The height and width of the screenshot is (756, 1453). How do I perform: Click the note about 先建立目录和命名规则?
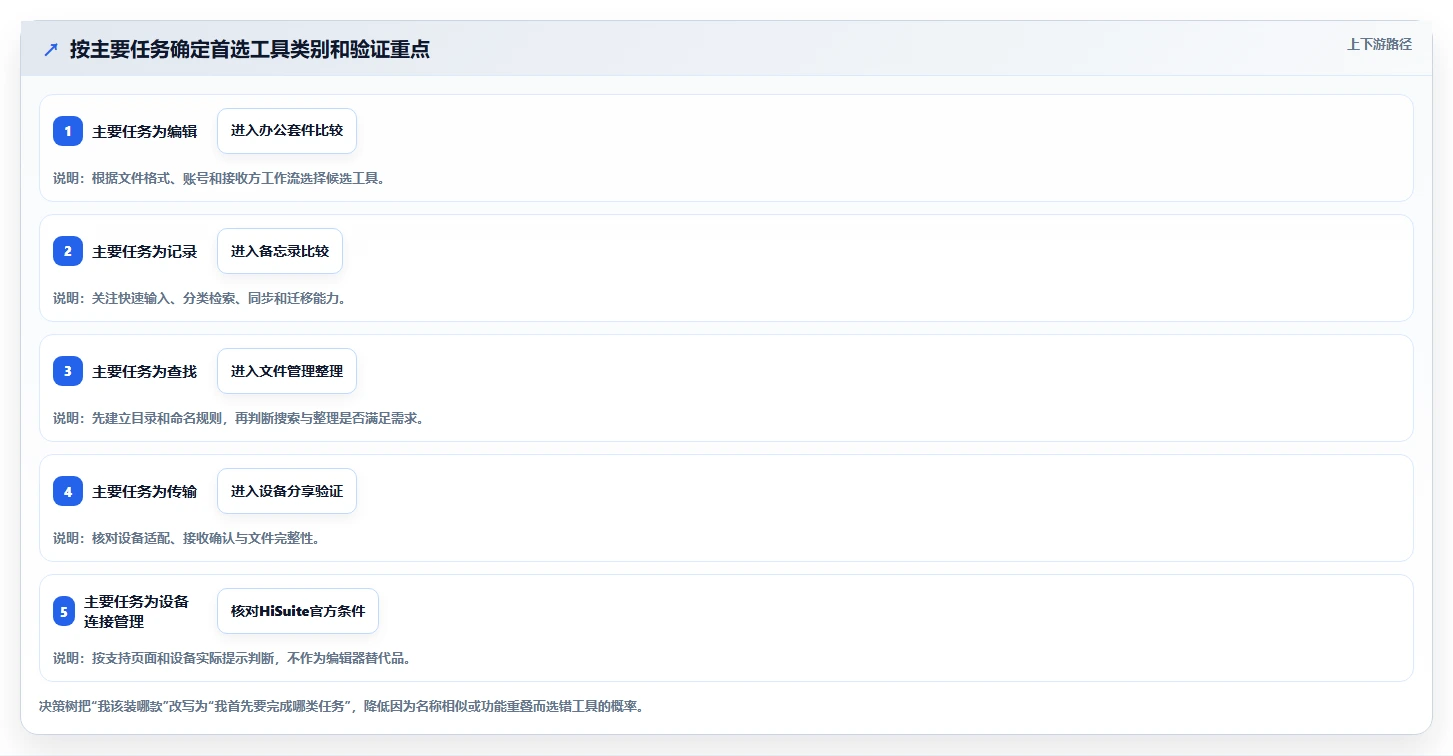click(x=240, y=418)
